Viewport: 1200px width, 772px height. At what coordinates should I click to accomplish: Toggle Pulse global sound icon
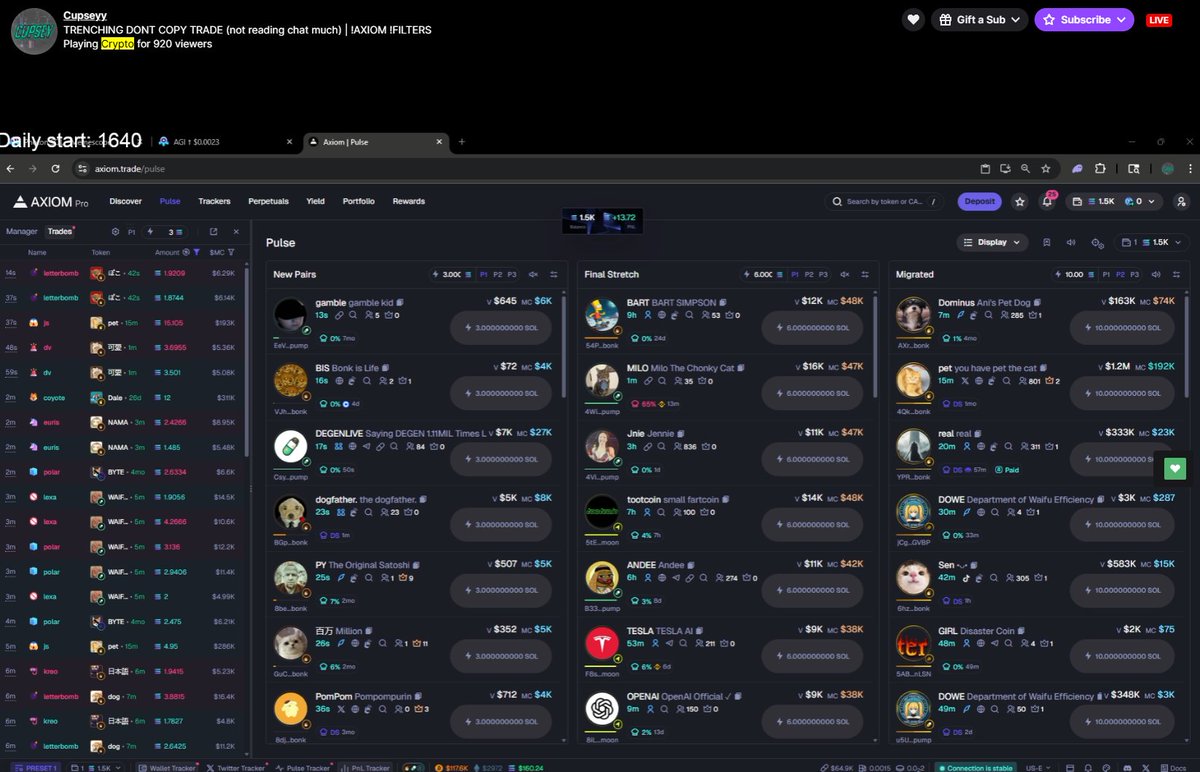[1071, 242]
